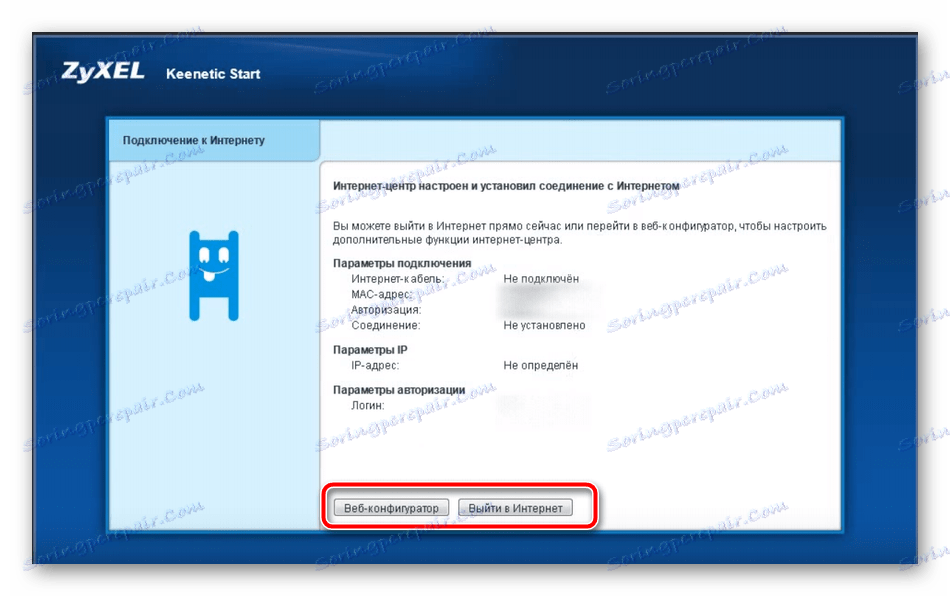
Task: Click the Выйти в Интернет button
Action: tap(515, 508)
